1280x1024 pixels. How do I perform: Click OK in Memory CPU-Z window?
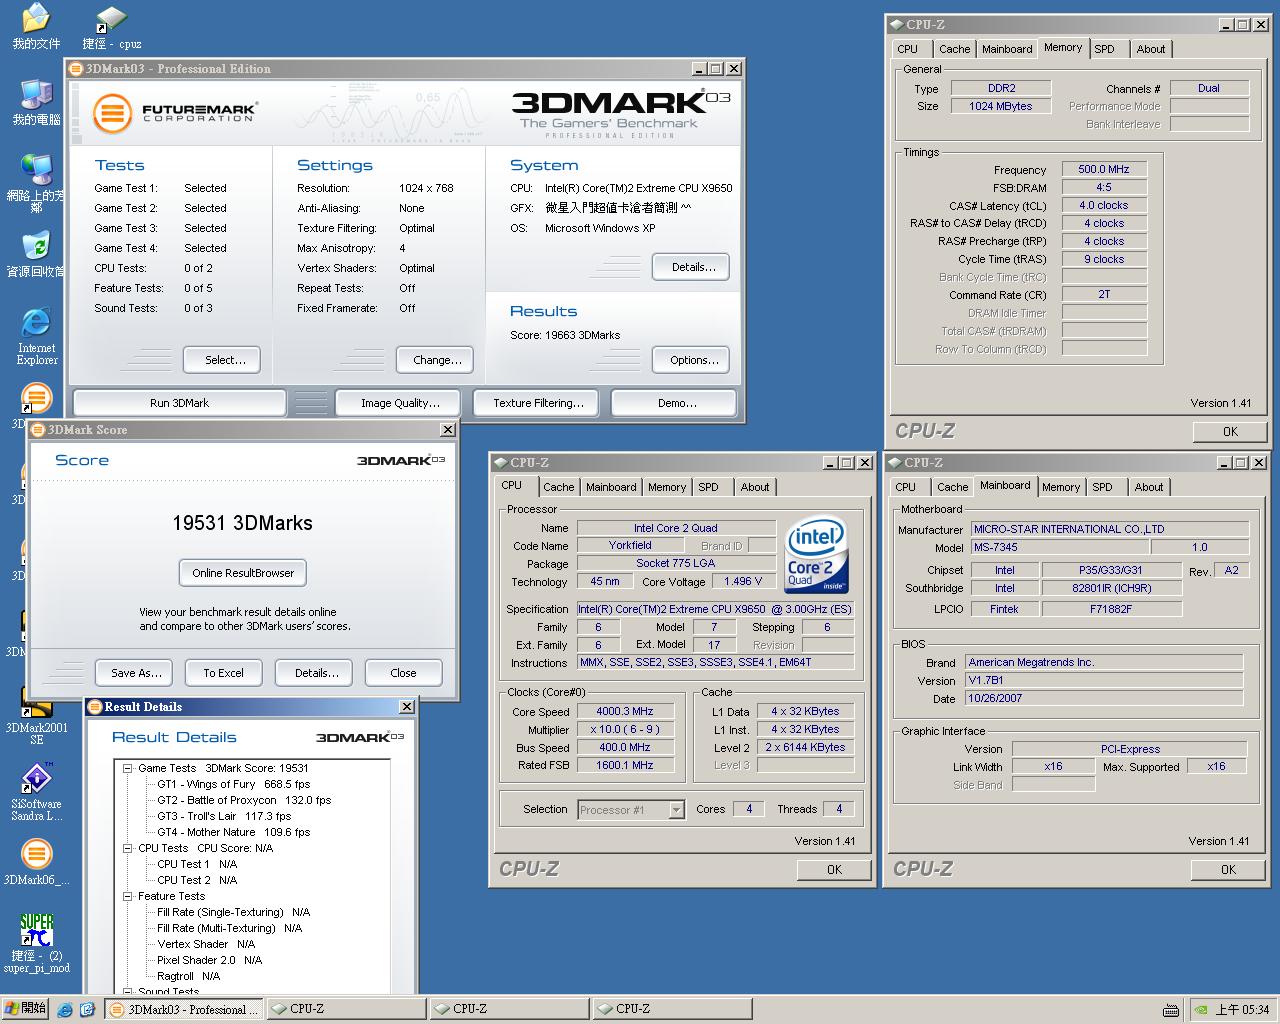pos(1230,432)
